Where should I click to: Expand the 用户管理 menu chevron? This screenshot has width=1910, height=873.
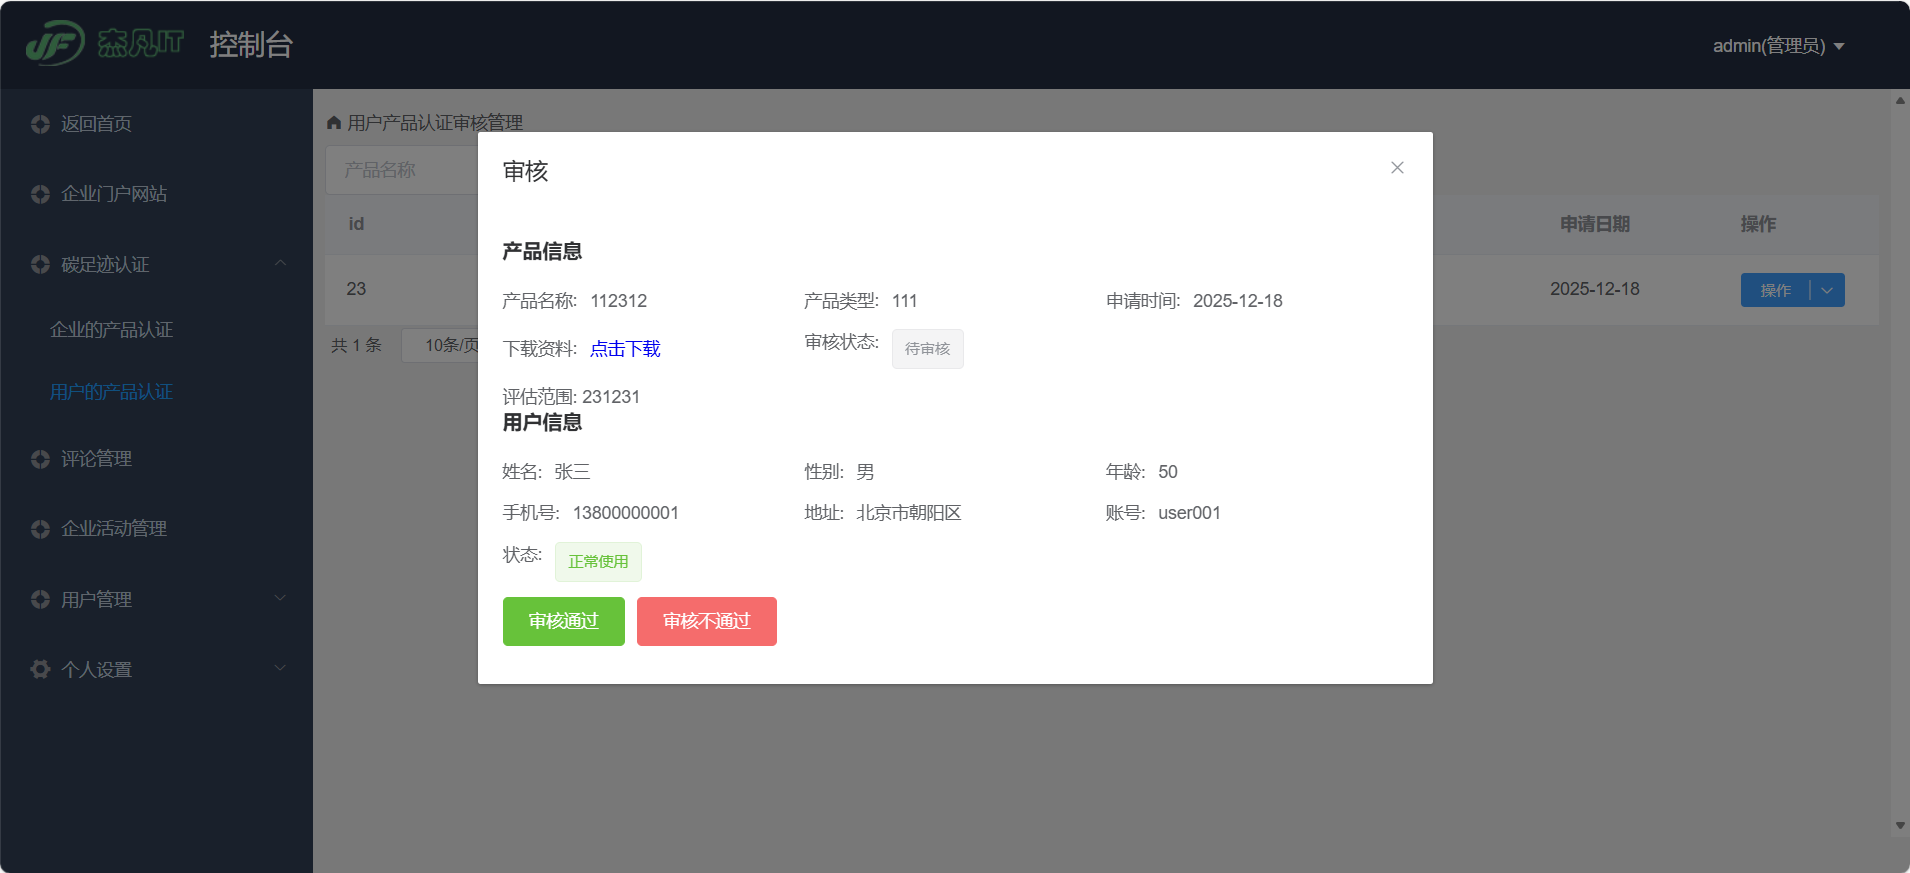(280, 598)
